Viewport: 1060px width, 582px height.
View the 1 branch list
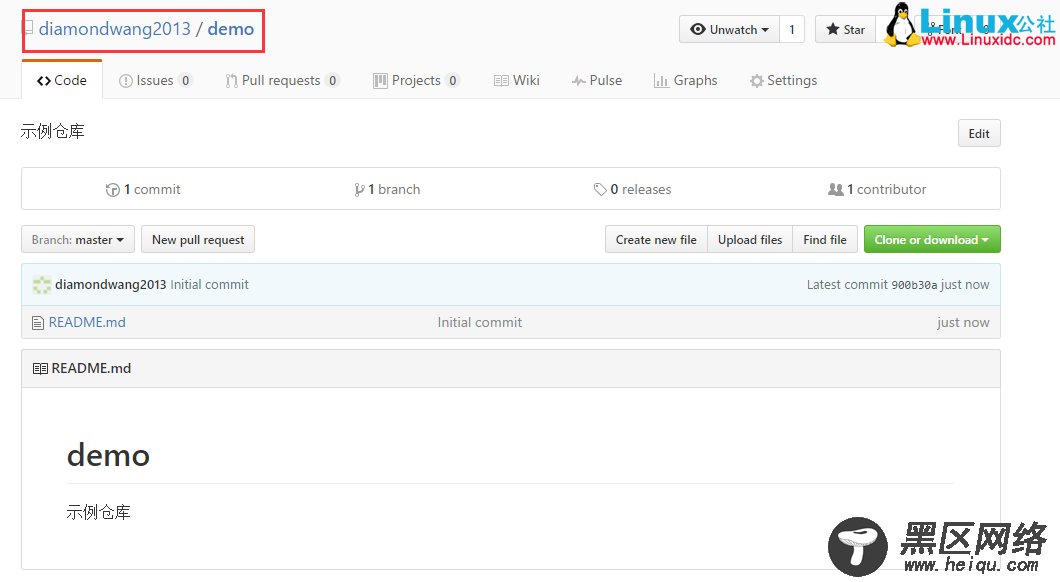click(x=387, y=189)
